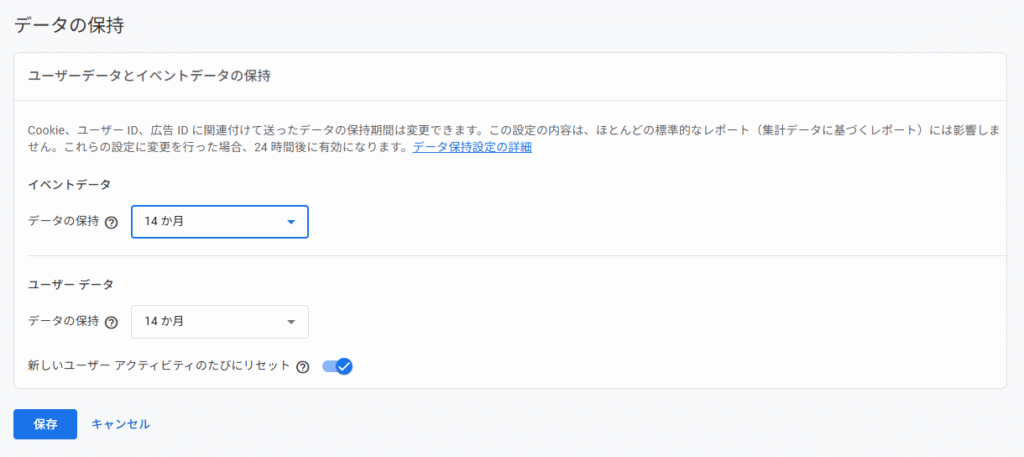
Task: Click the データの保持 page heading
Action: click(x=69, y=25)
